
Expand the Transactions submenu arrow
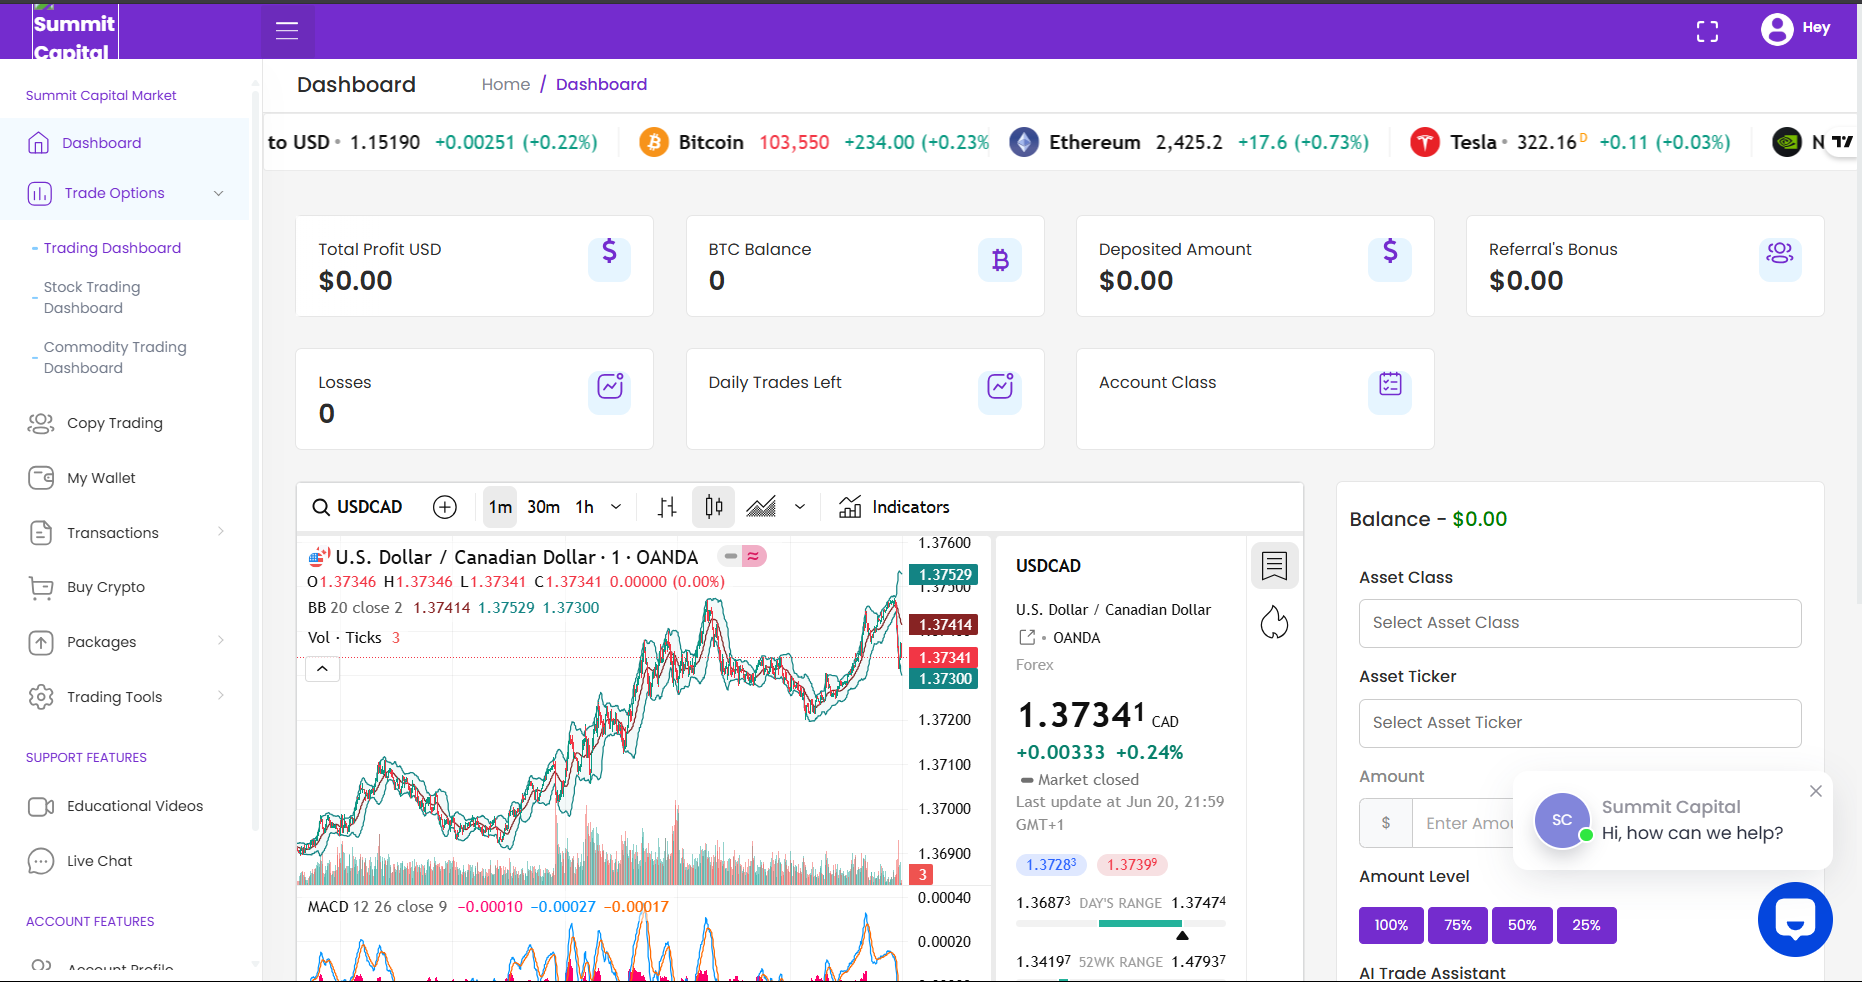(221, 532)
